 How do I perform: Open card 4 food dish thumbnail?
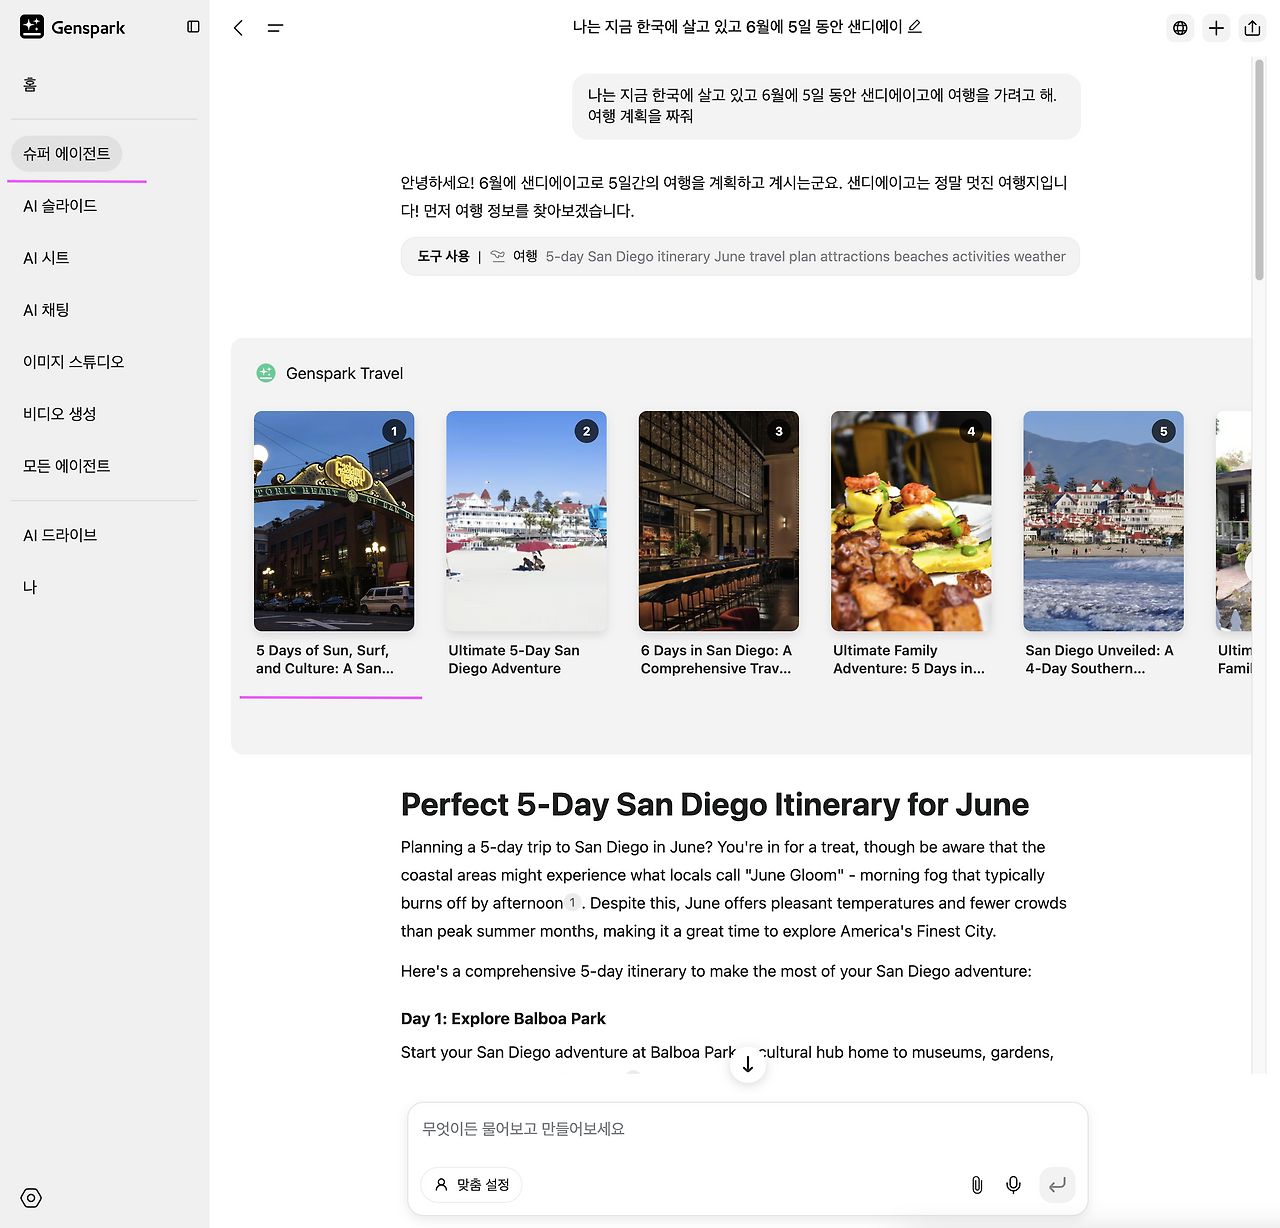click(911, 521)
